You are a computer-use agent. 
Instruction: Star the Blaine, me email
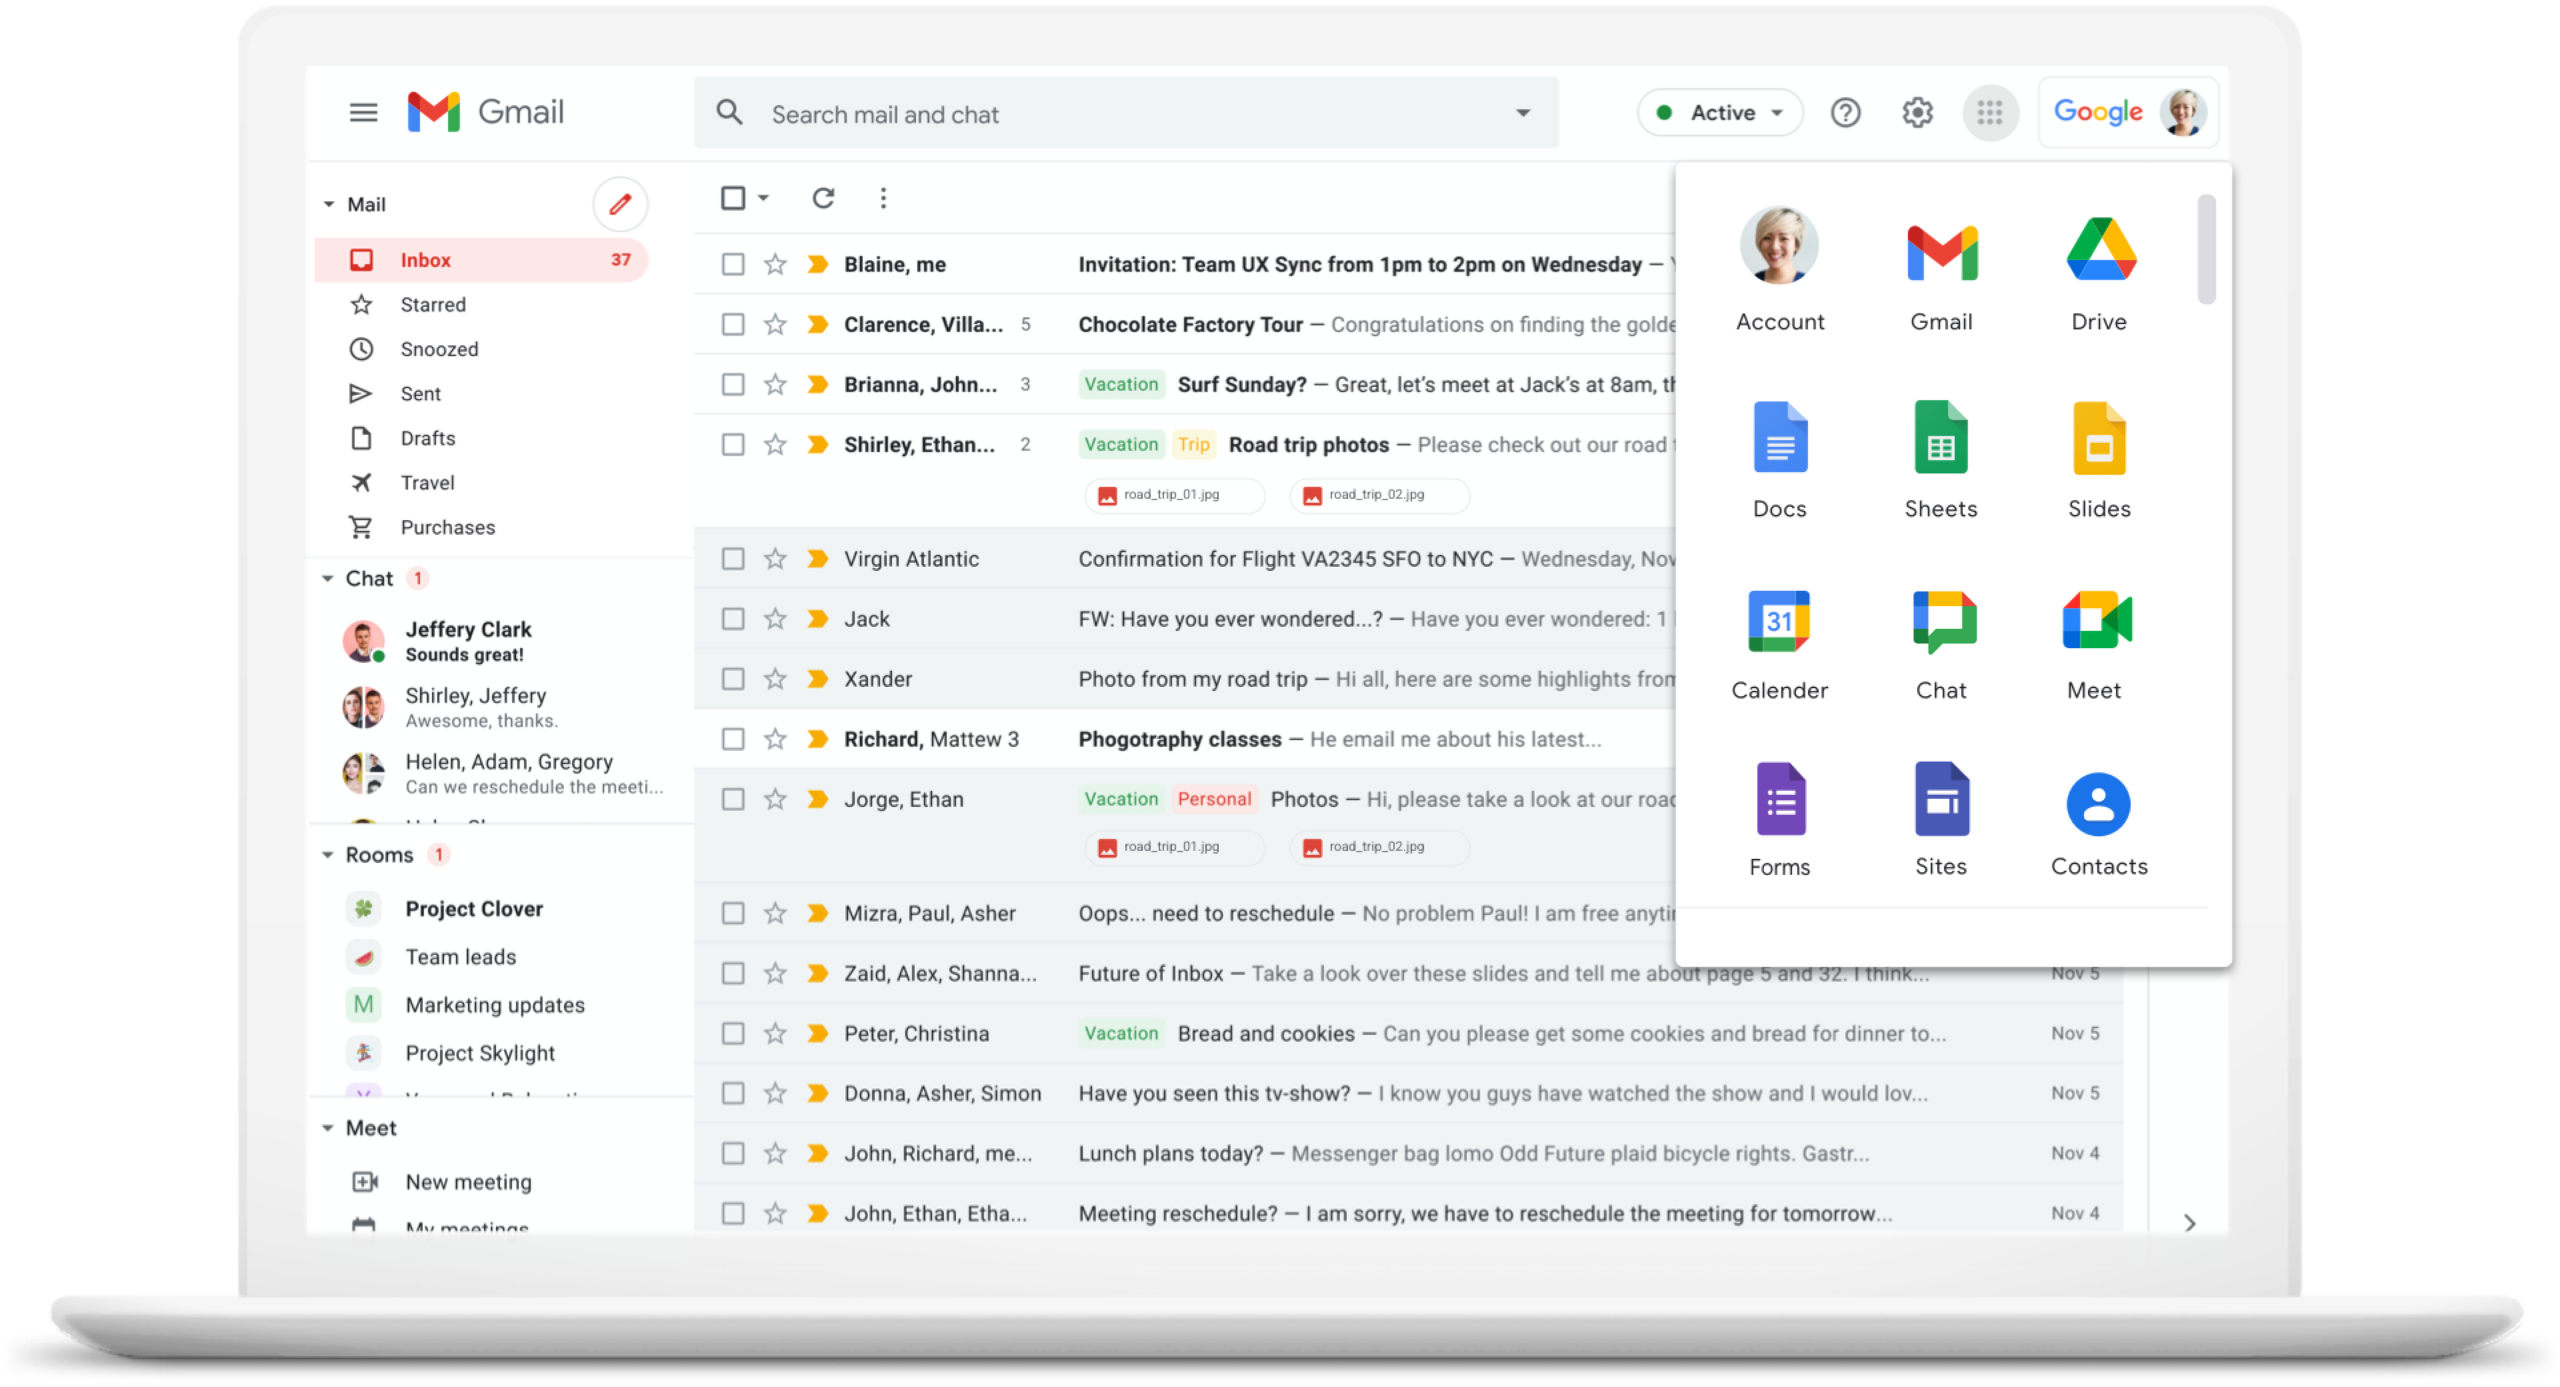(775, 264)
